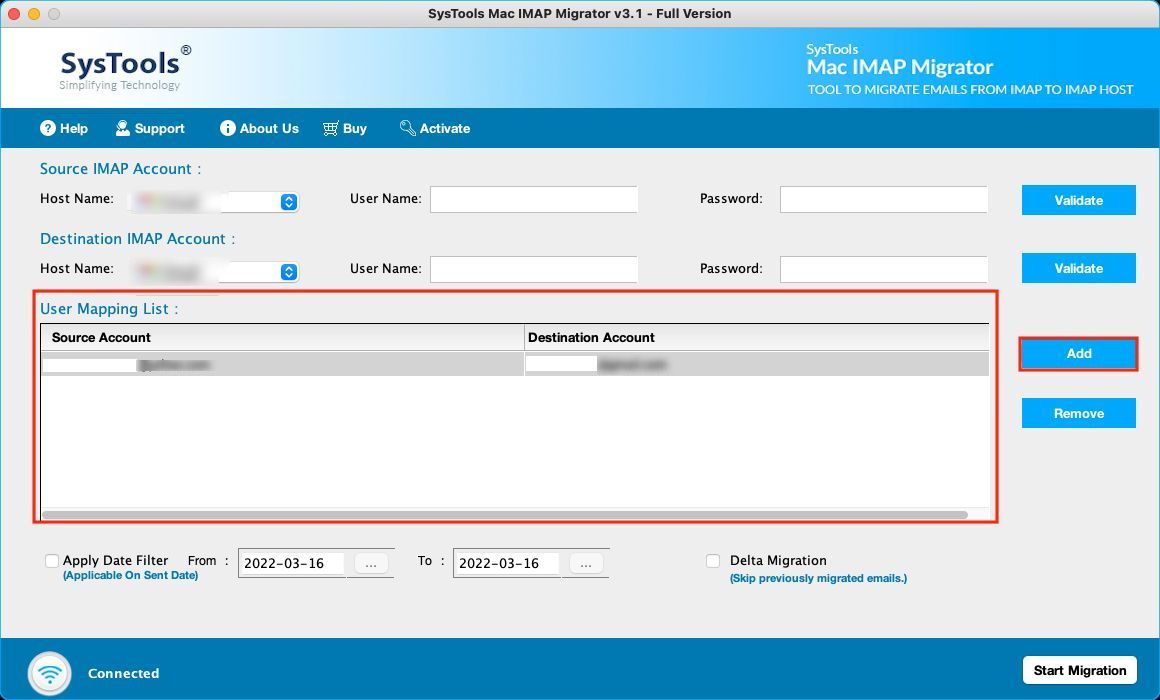Click the Source Account column header
Screen dimensions: 1160x700
283,337
